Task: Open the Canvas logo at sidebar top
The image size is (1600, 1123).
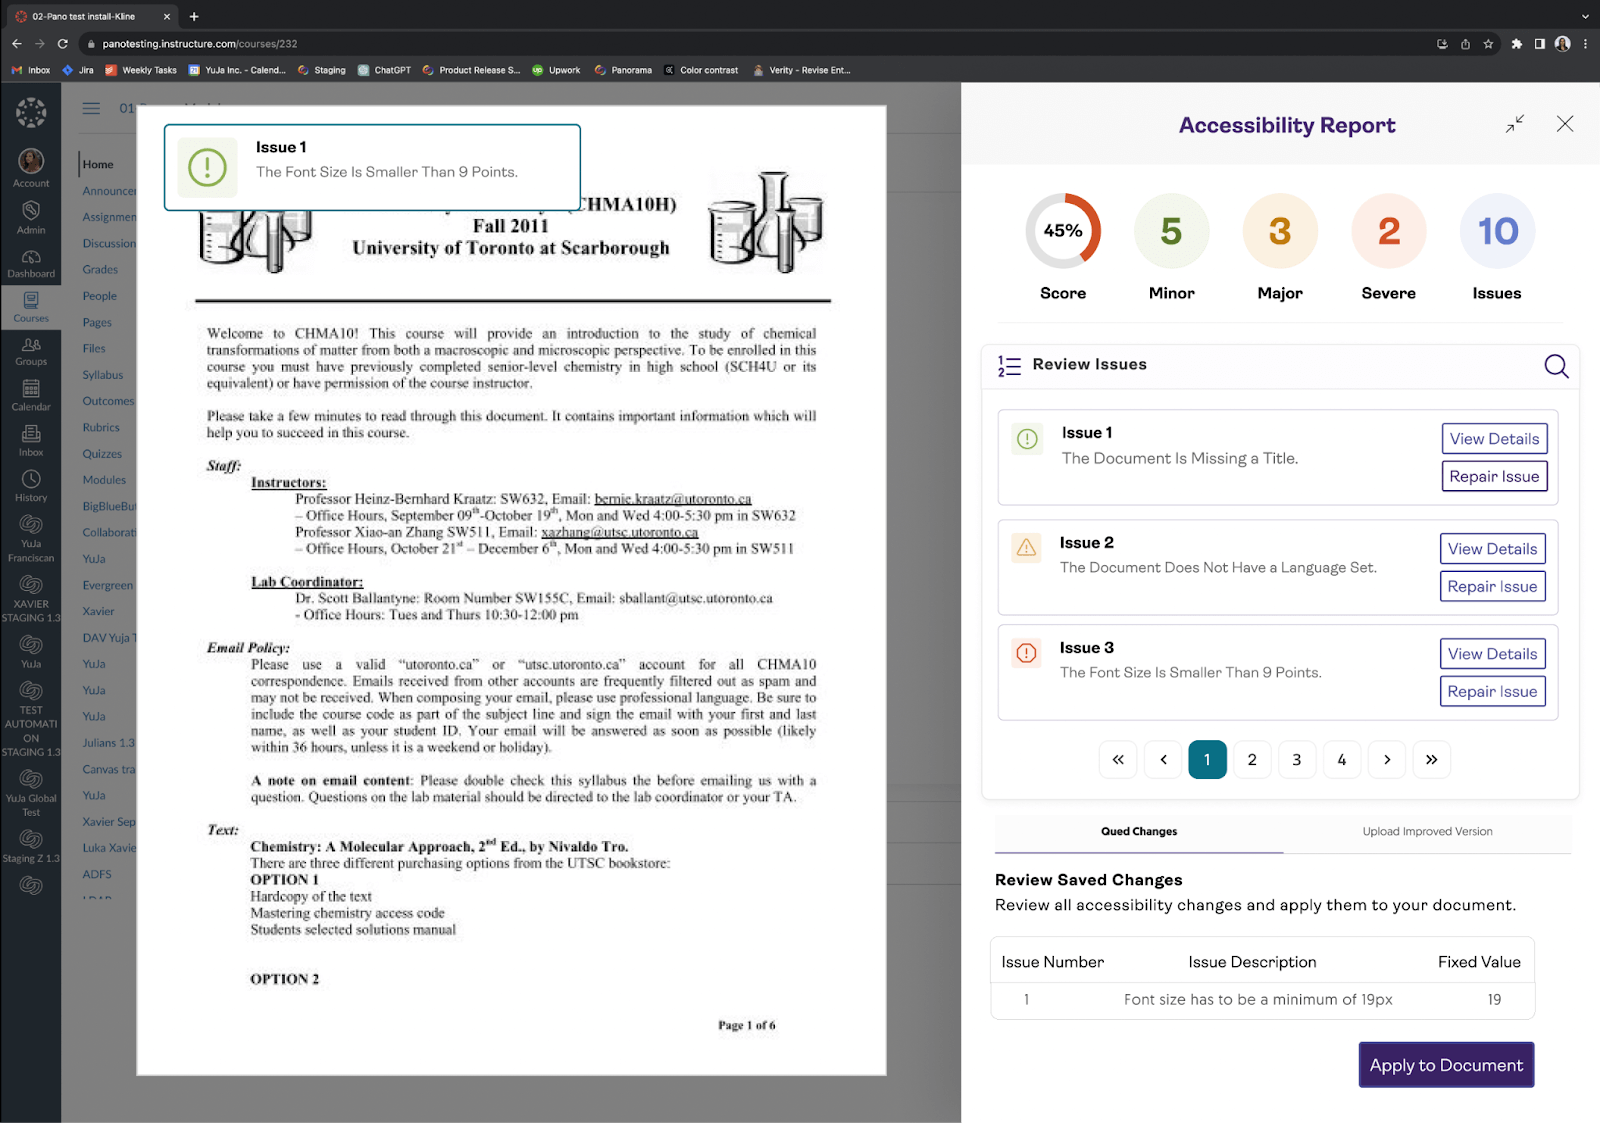Action: [31, 112]
